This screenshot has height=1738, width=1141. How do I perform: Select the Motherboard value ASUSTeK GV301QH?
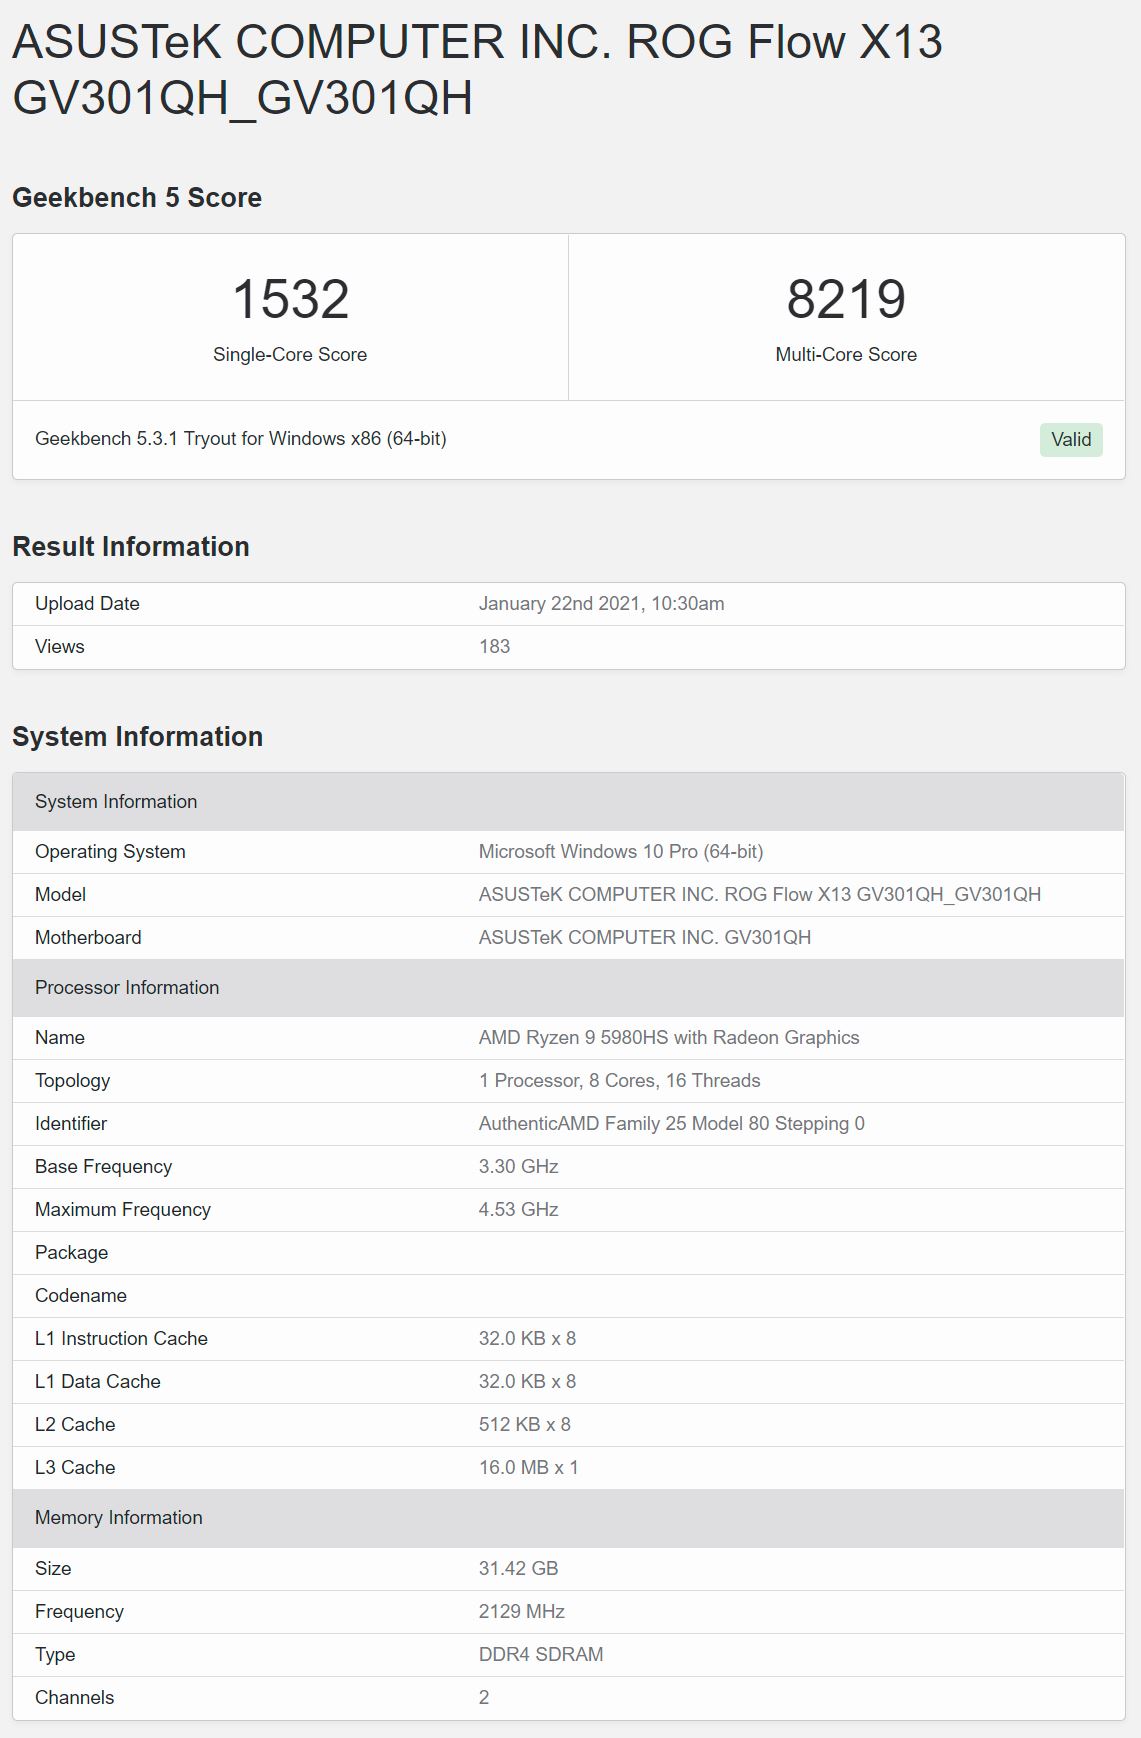pos(645,938)
